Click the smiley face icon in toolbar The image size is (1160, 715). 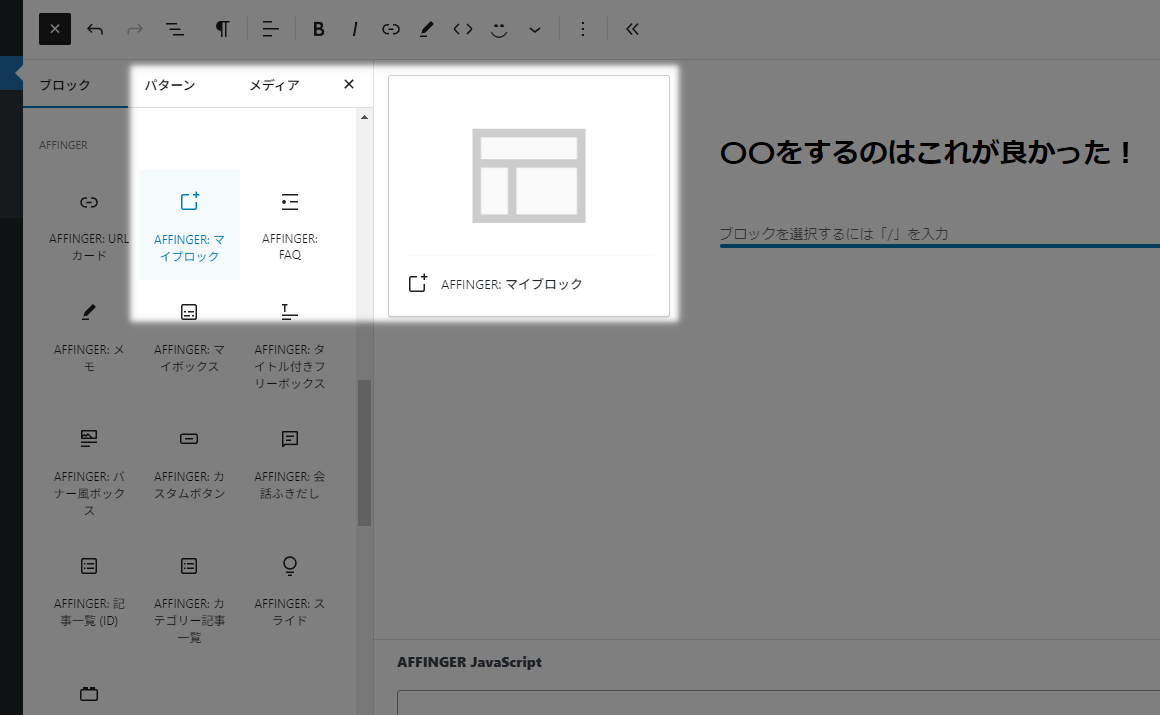tap(499, 30)
